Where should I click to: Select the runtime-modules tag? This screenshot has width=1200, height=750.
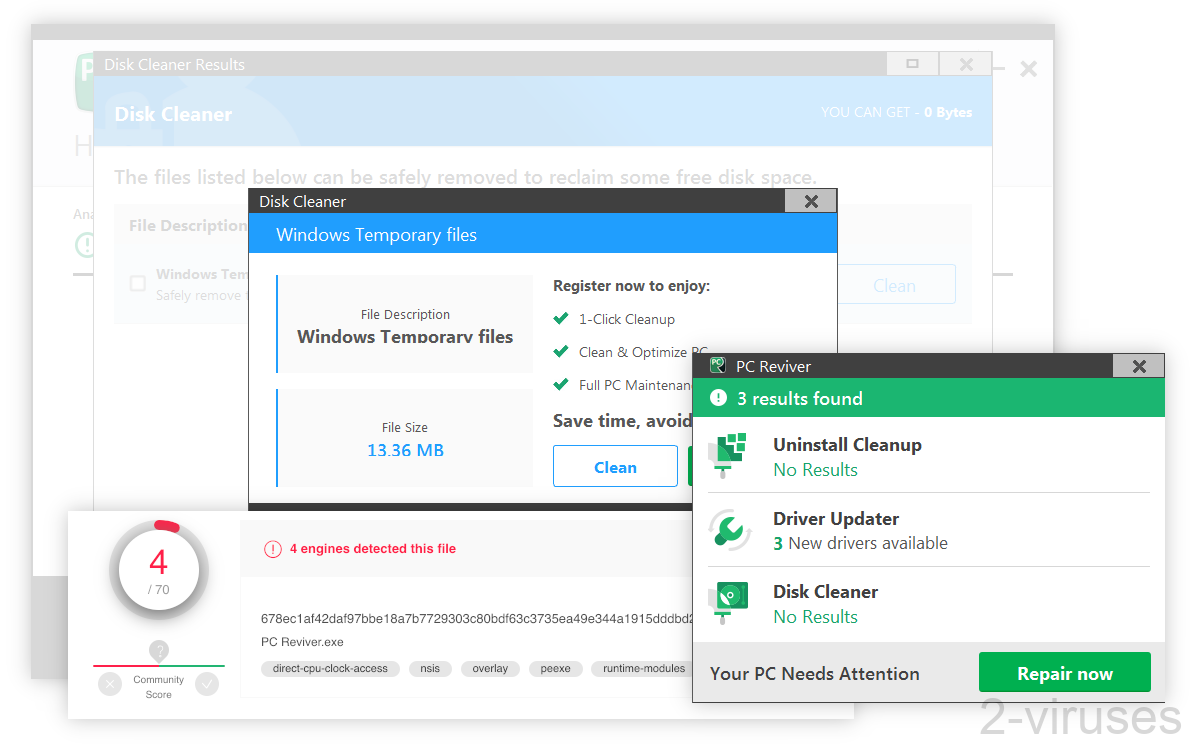point(643,669)
